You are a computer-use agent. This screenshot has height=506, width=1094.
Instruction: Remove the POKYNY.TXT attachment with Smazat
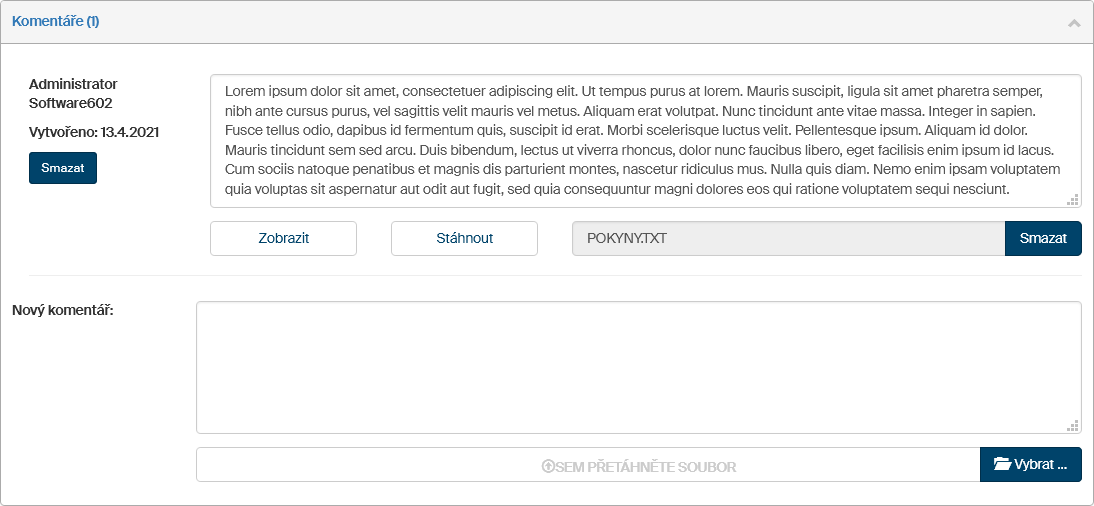tap(1043, 238)
